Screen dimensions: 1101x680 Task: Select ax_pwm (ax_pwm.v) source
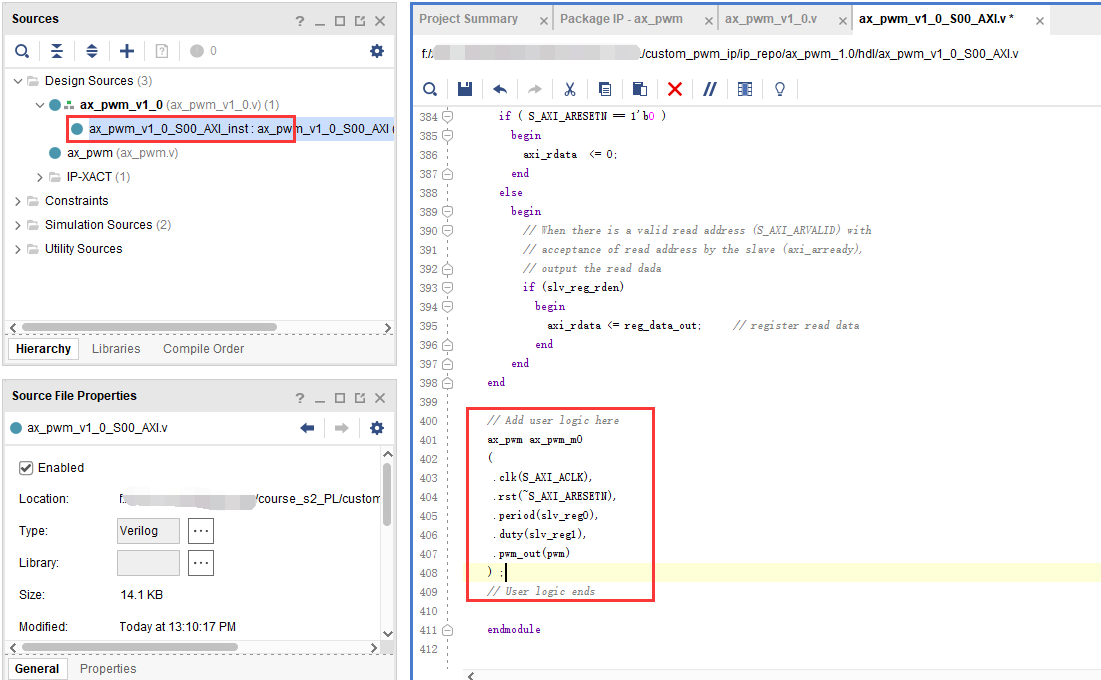(x=122, y=153)
